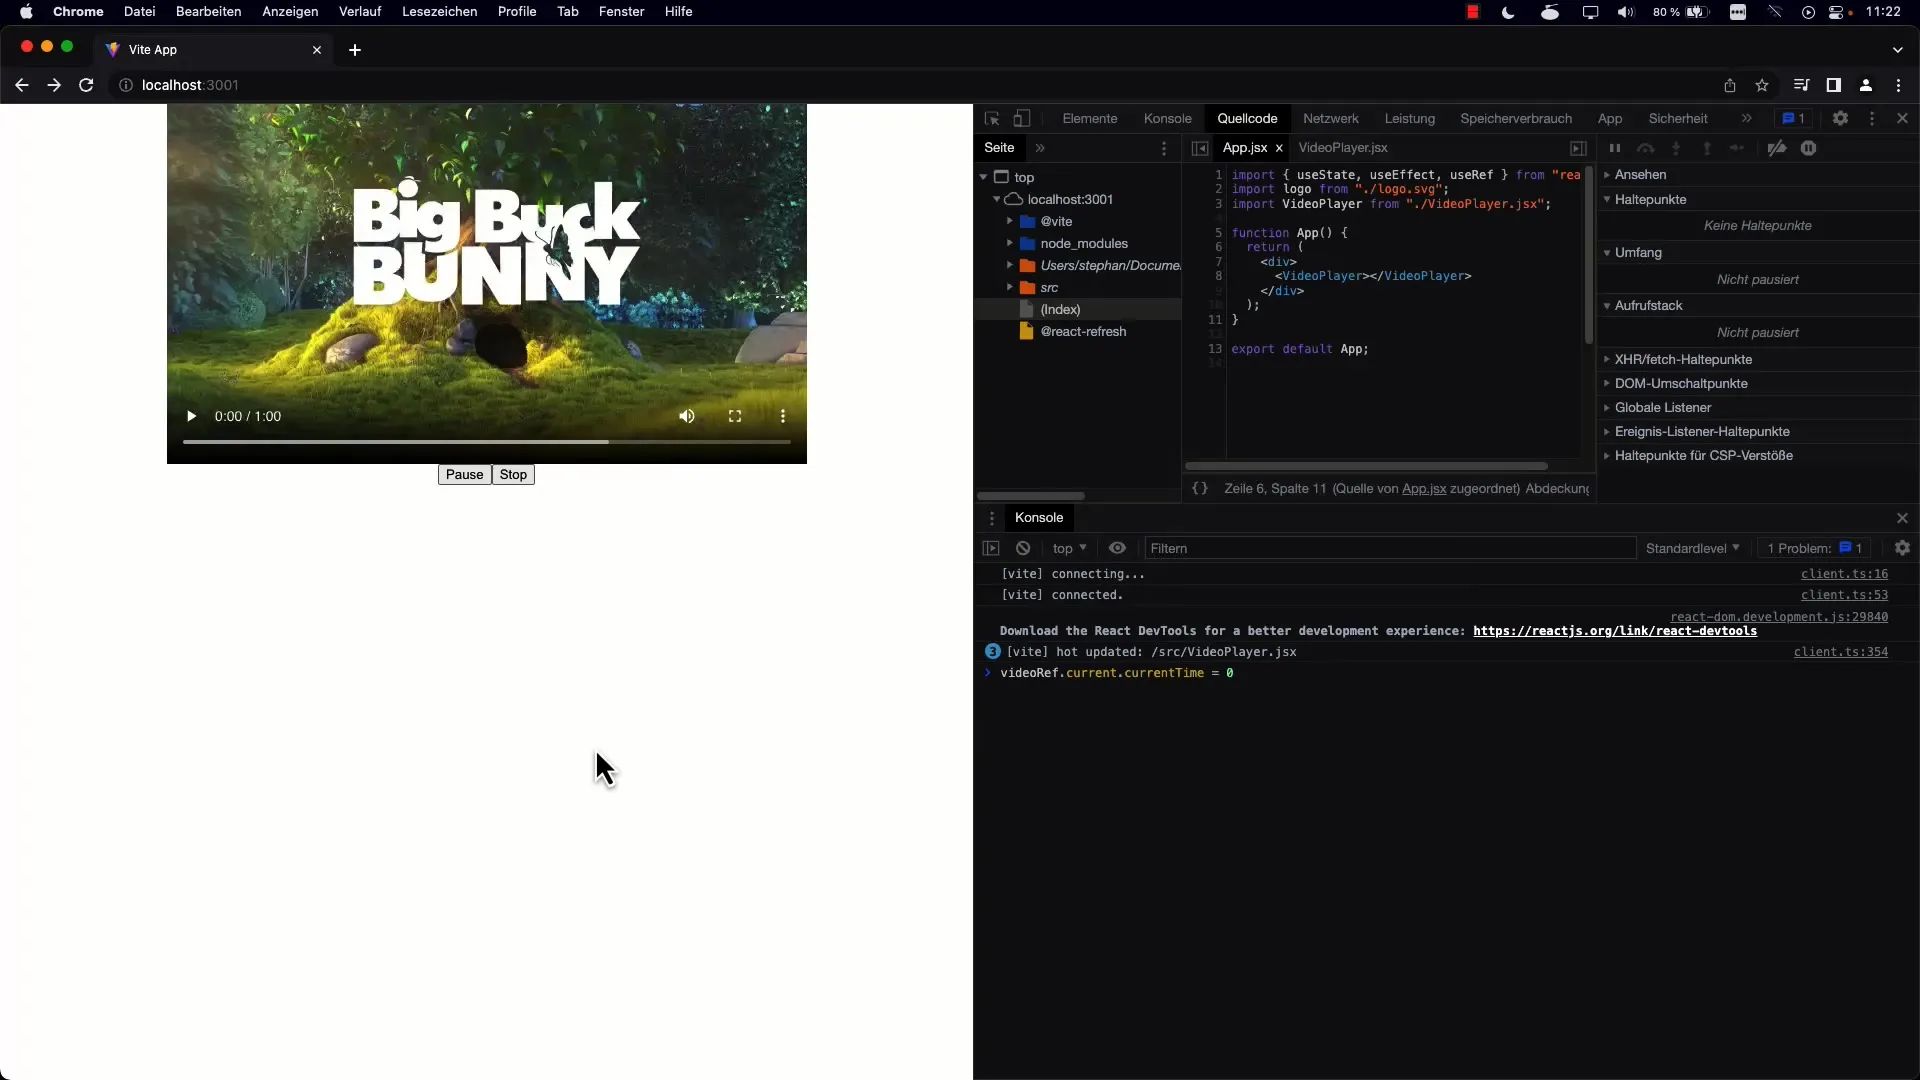Close the App.jsx editor tab
The image size is (1920, 1080).
pyautogui.click(x=1279, y=148)
